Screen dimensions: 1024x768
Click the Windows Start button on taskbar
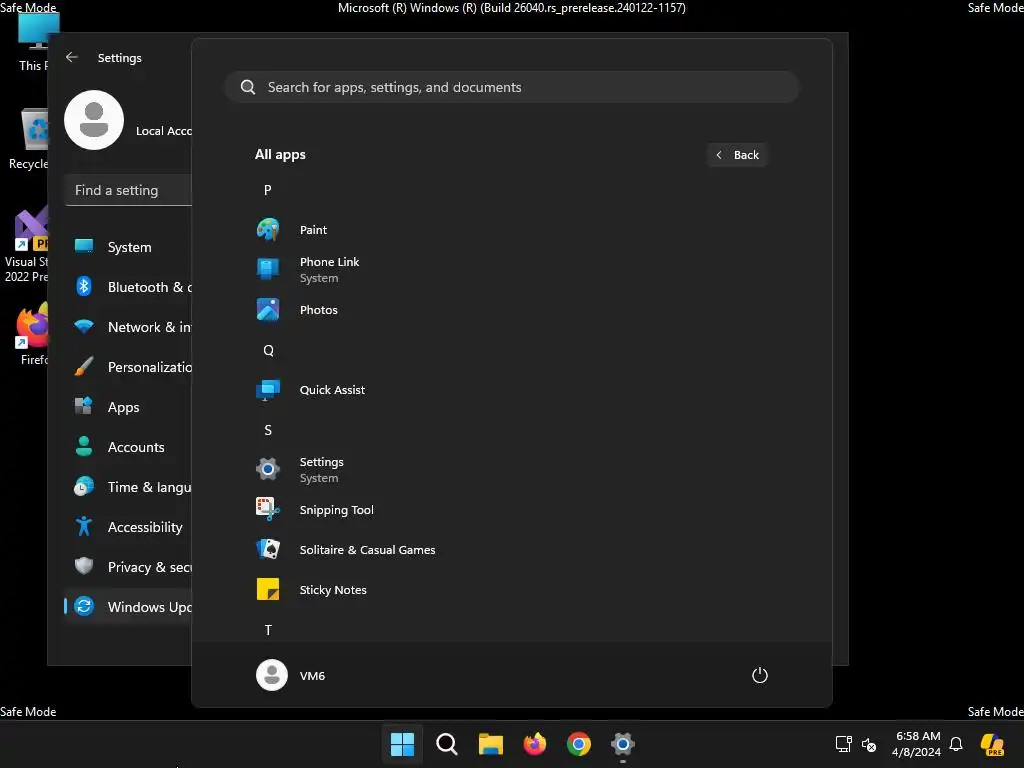tap(402, 744)
